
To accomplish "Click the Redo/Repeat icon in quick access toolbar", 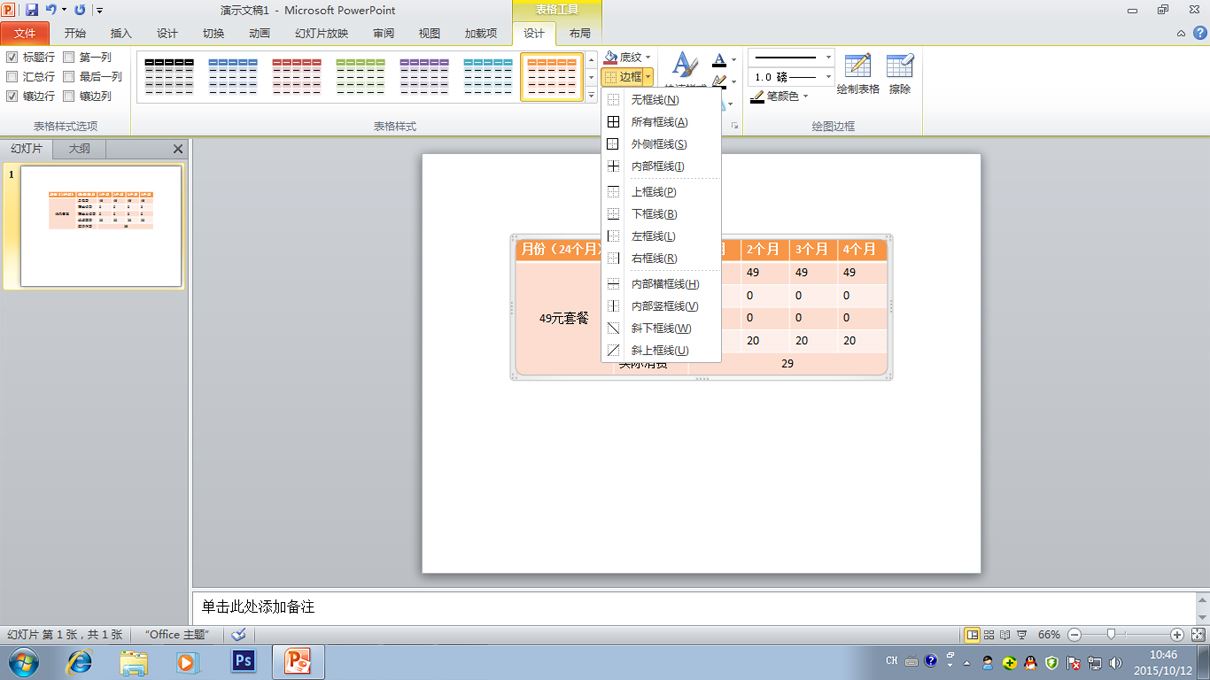I will [x=80, y=10].
